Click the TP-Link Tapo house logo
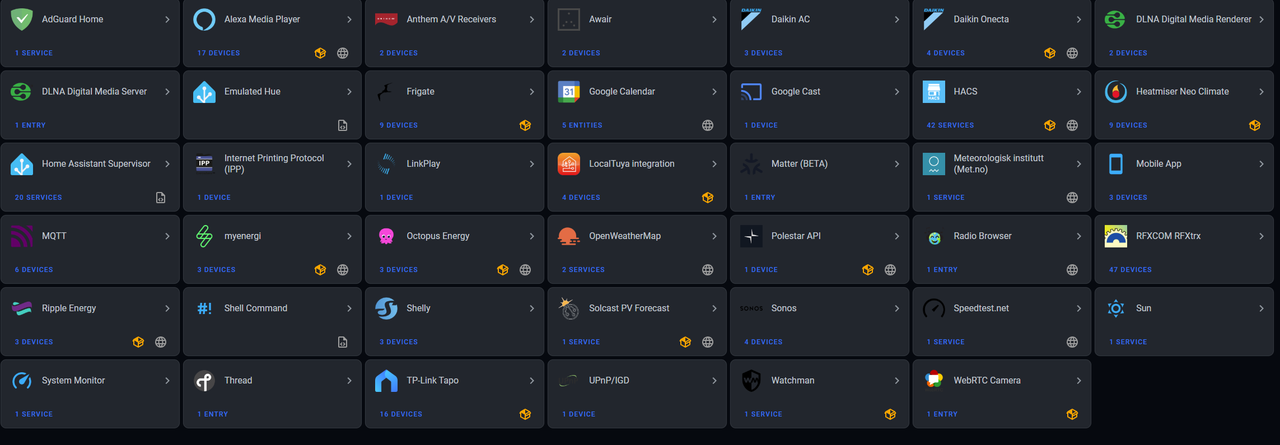 (x=386, y=380)
